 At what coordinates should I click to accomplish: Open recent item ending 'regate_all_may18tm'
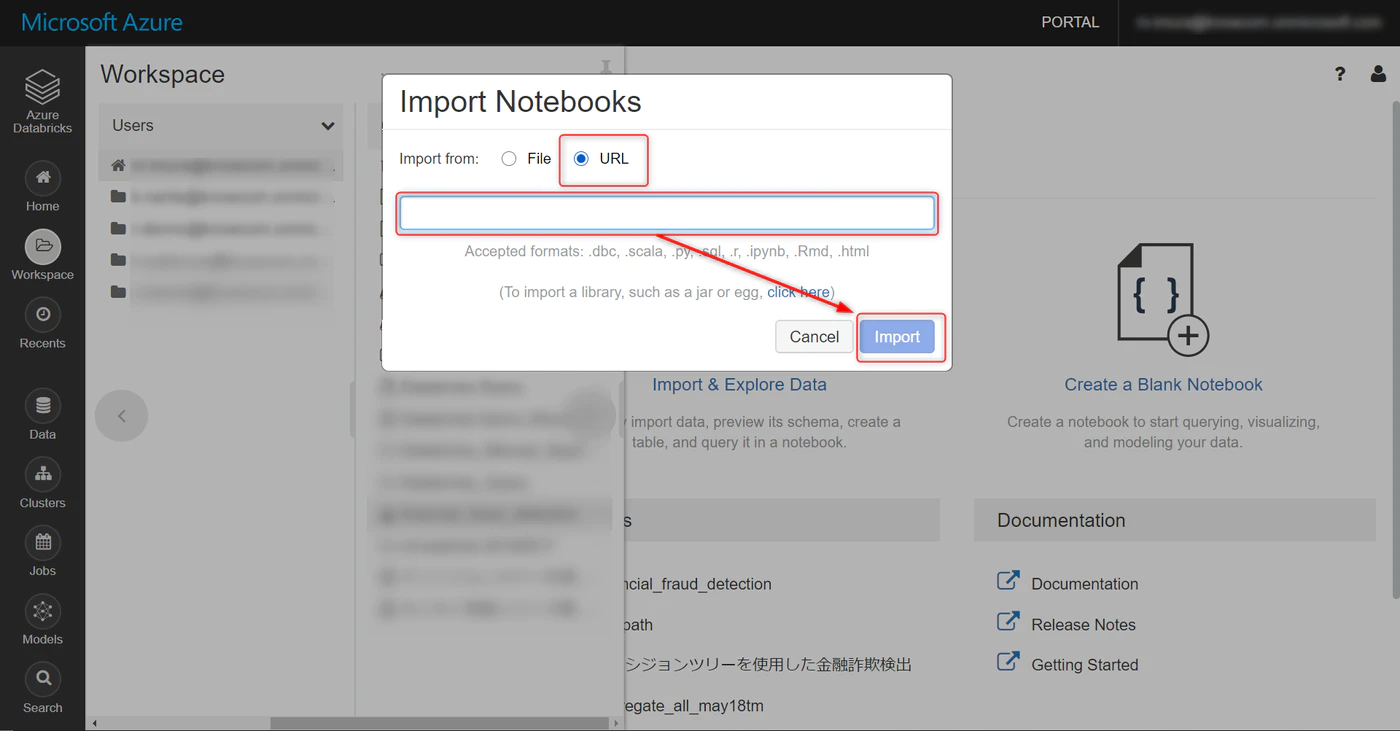coord(694,706)
